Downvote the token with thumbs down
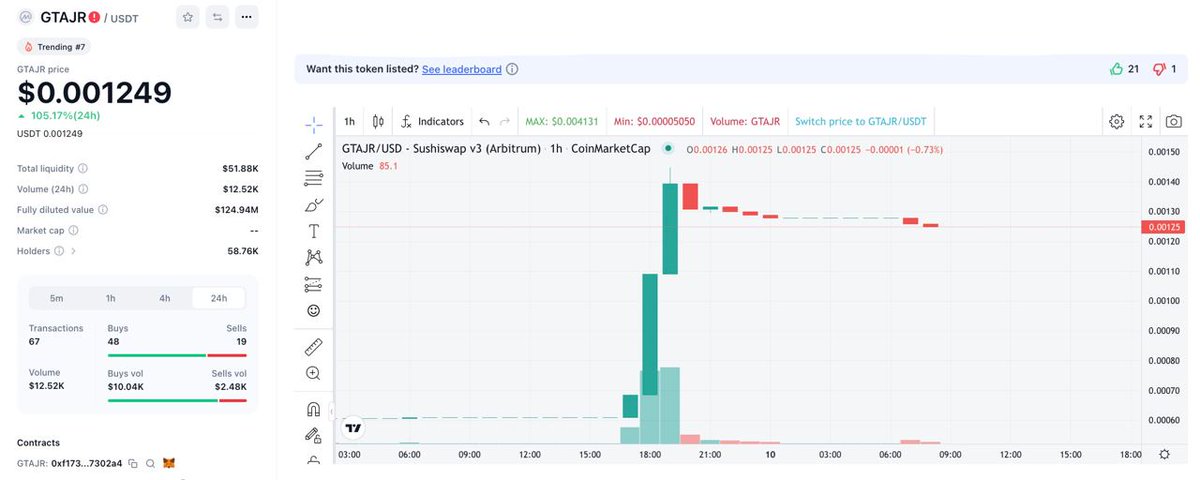Viewport: 1200px width, 480px height. pos(1160,69)
